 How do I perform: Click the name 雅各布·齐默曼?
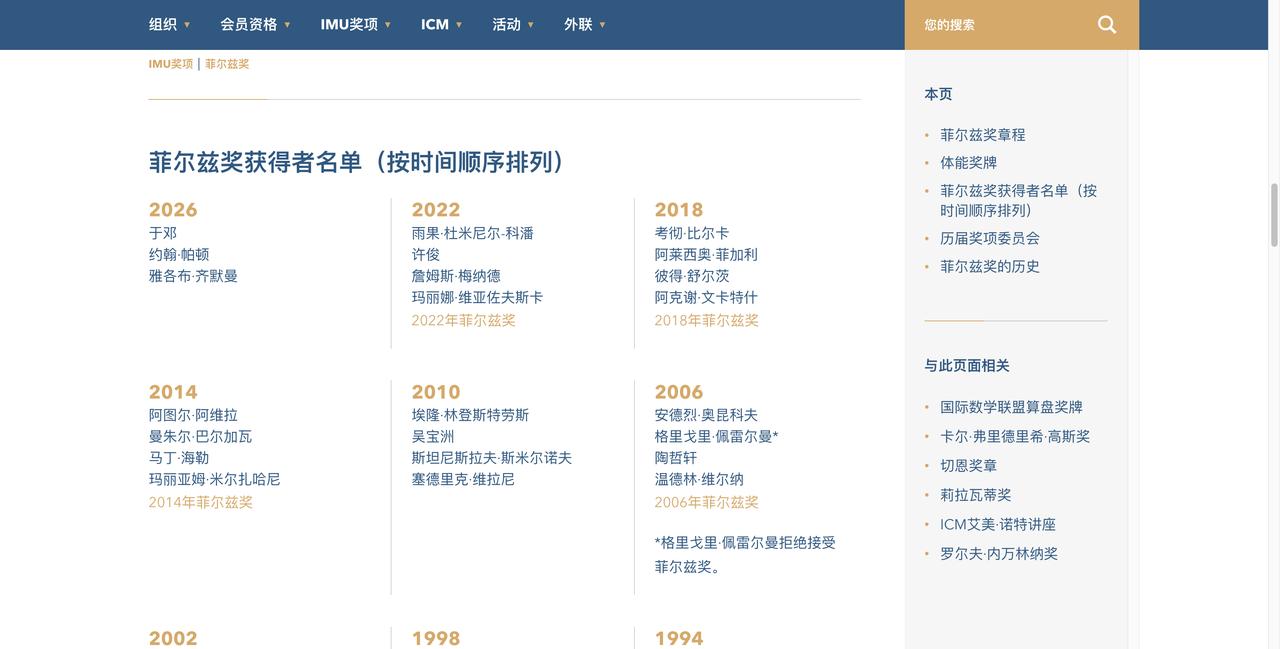pyautogui.click(x=194, y=276)
